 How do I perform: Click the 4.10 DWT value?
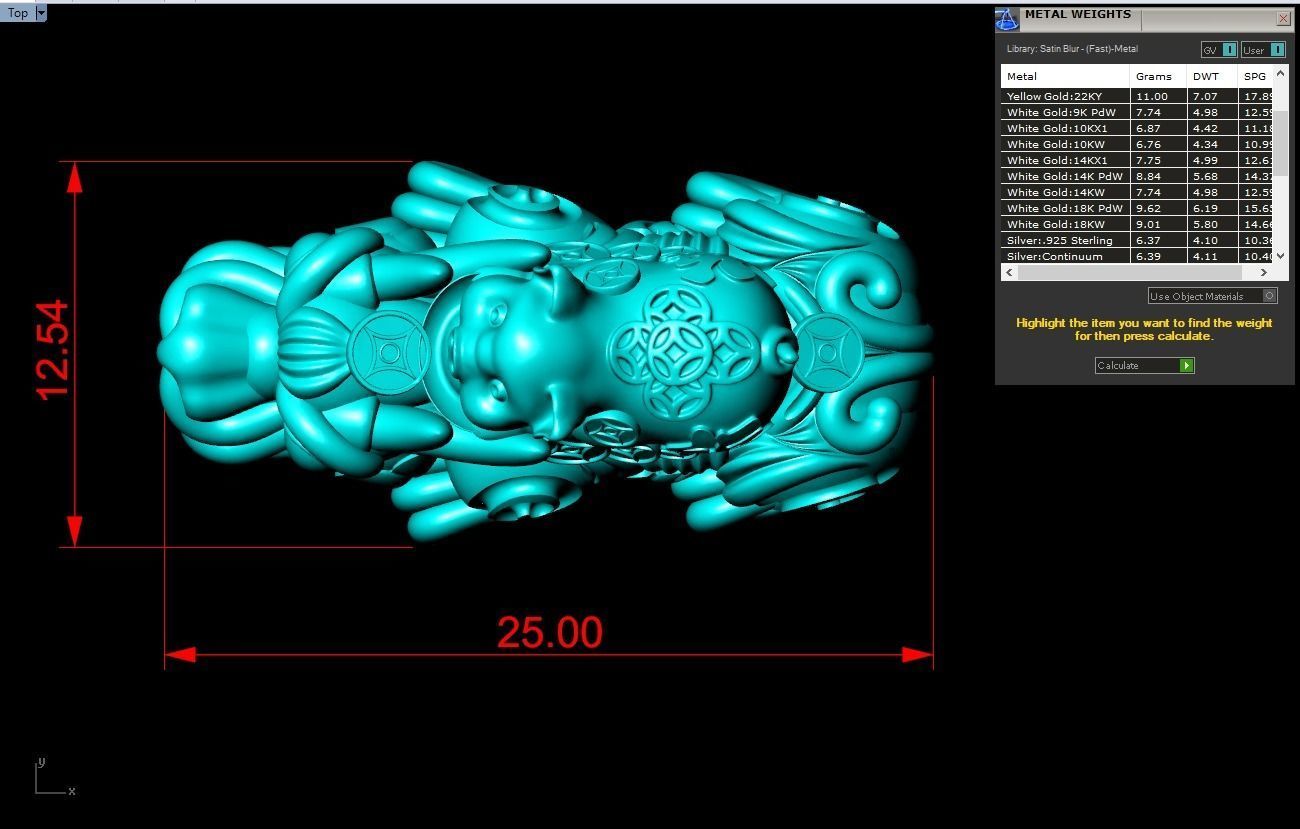(x=1205, y=240)
